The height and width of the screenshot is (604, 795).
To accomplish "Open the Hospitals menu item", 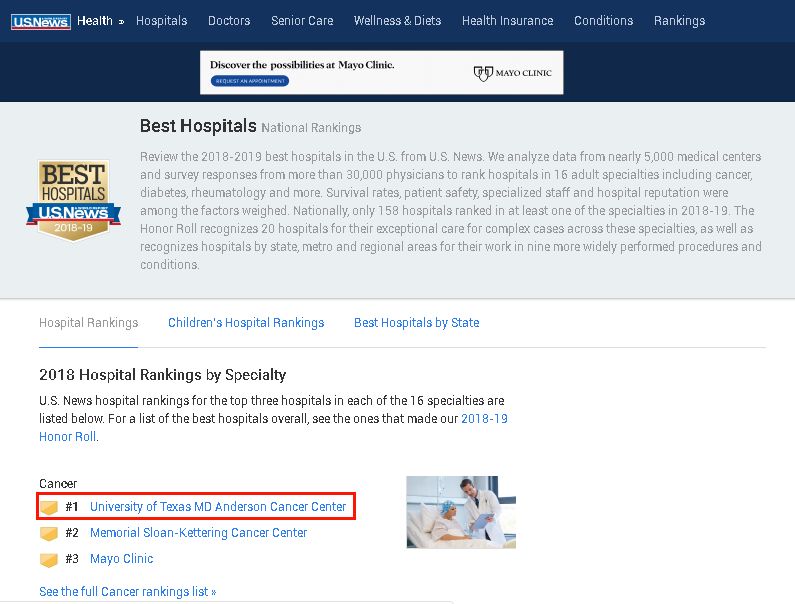I will (161, 21).
